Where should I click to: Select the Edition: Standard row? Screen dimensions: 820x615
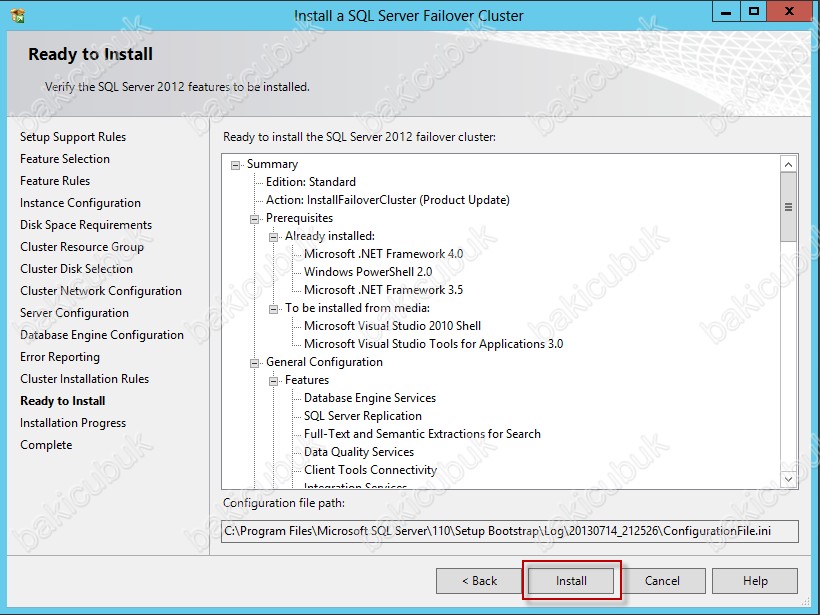coord(311,182)
